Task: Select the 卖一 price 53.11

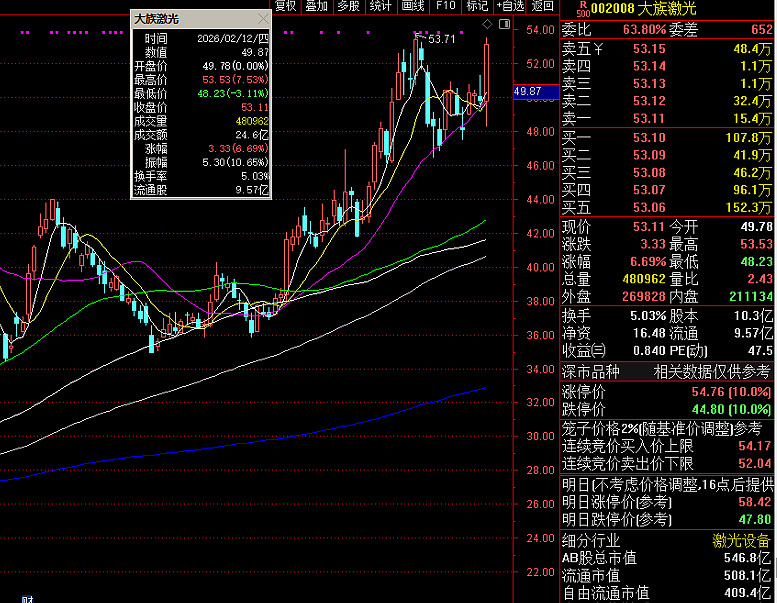Action: pos(649,118)
